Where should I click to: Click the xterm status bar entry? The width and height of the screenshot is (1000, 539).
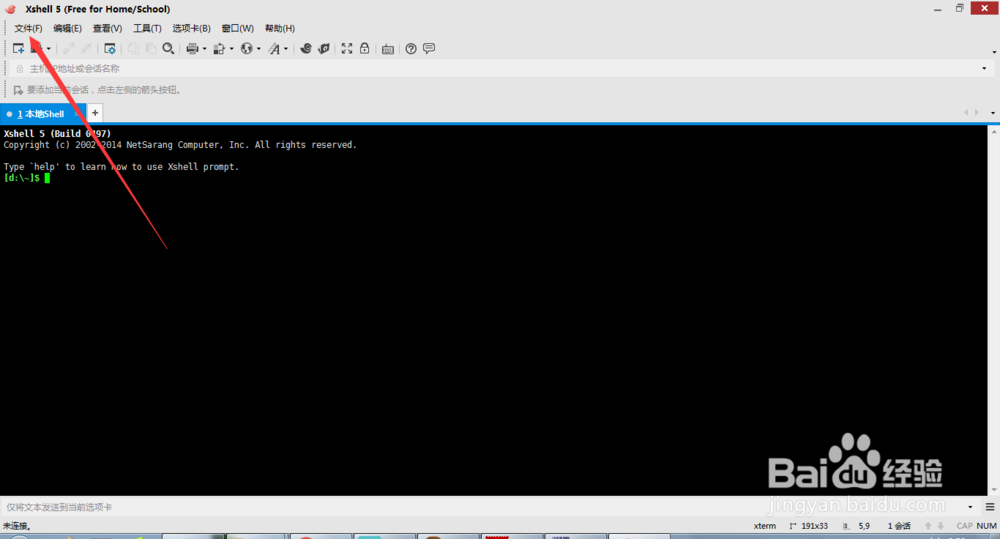tap(765, 526)
